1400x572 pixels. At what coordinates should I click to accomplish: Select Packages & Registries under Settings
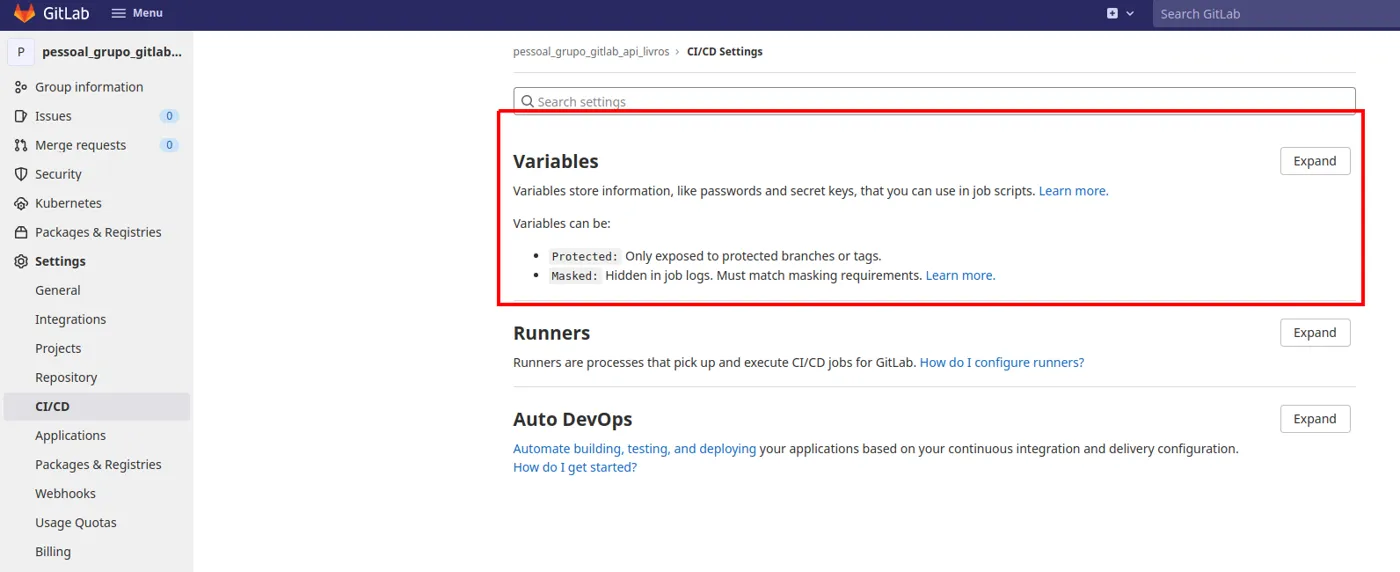coord(96,464)
